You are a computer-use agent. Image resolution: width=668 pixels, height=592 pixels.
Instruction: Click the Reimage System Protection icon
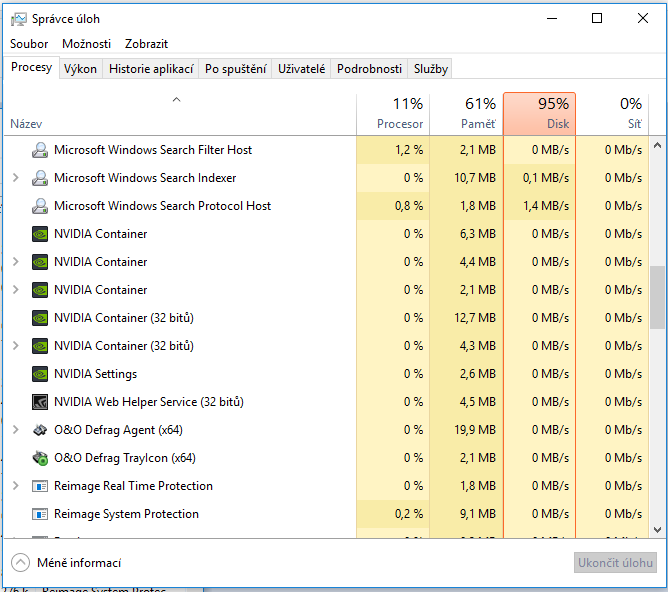(40, 514)
